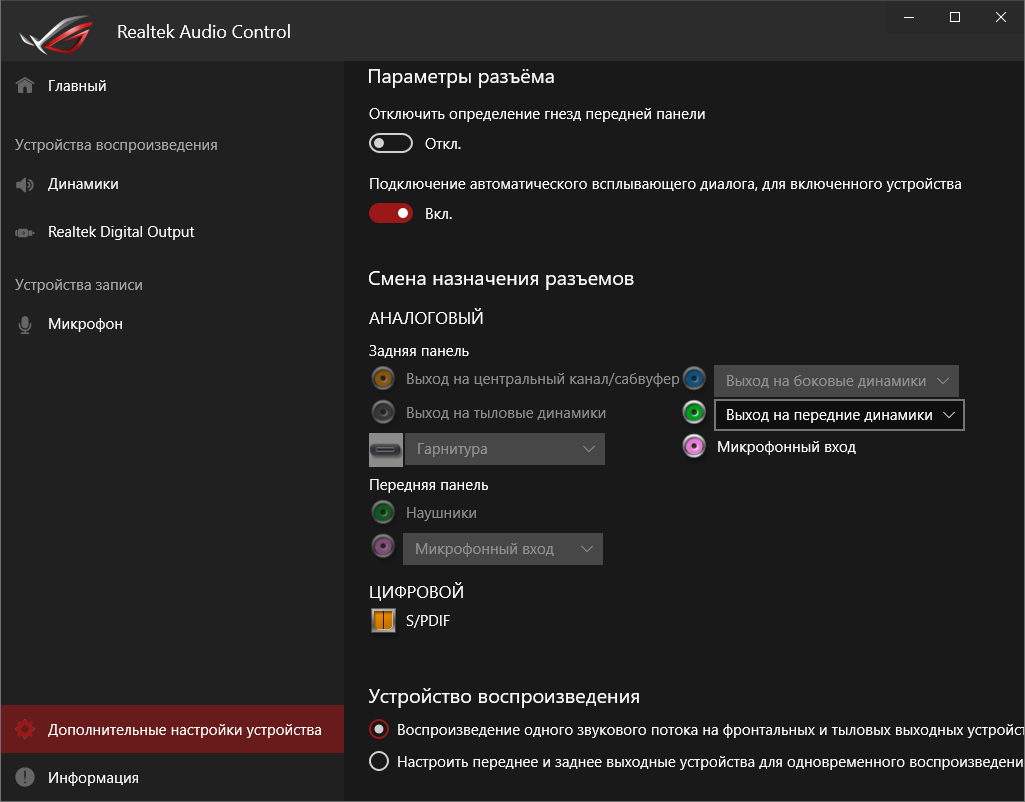This screenshot has height=802, width=1025.
Task: Open the Информация page
Action: tap(93, 777)
